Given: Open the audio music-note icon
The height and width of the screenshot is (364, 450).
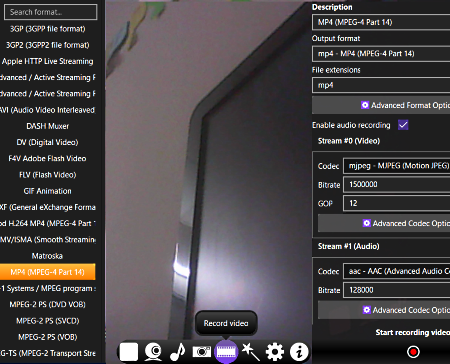Looking at the screenshot, I should 178,352.
